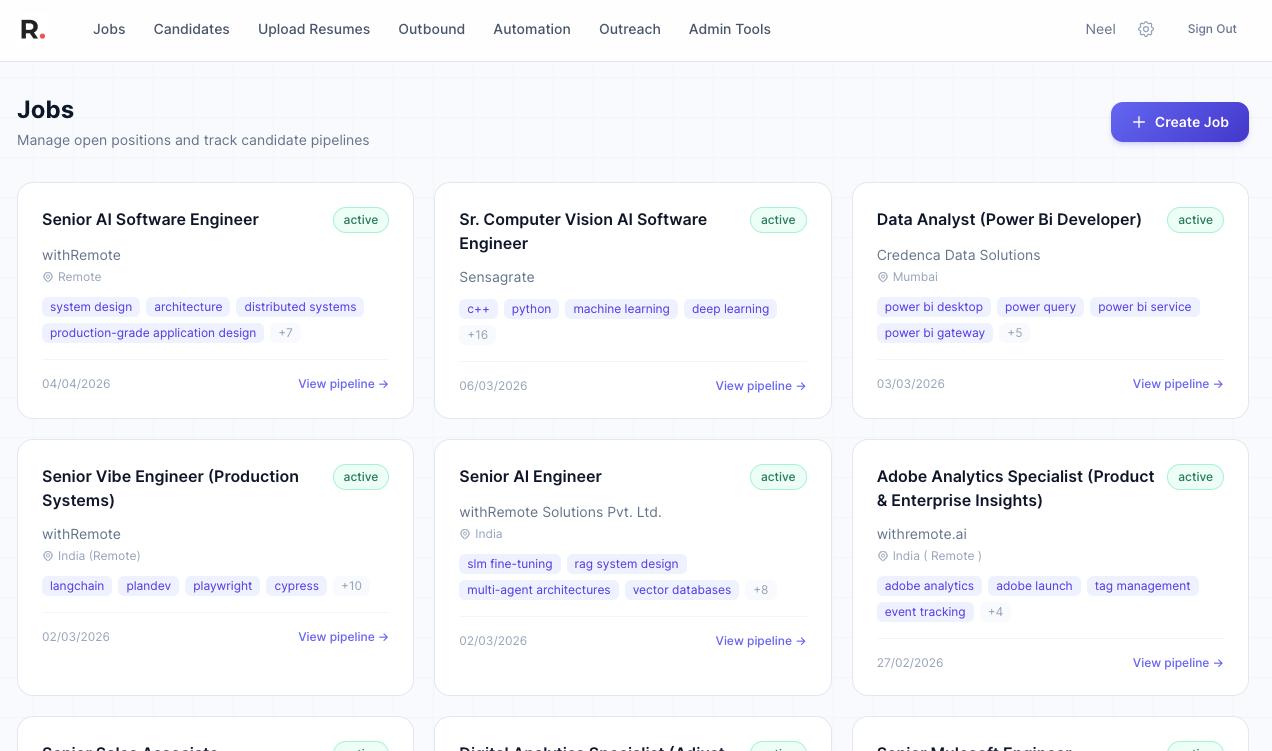Click the location pin beside Mumbai

click(x=883, y=277)
